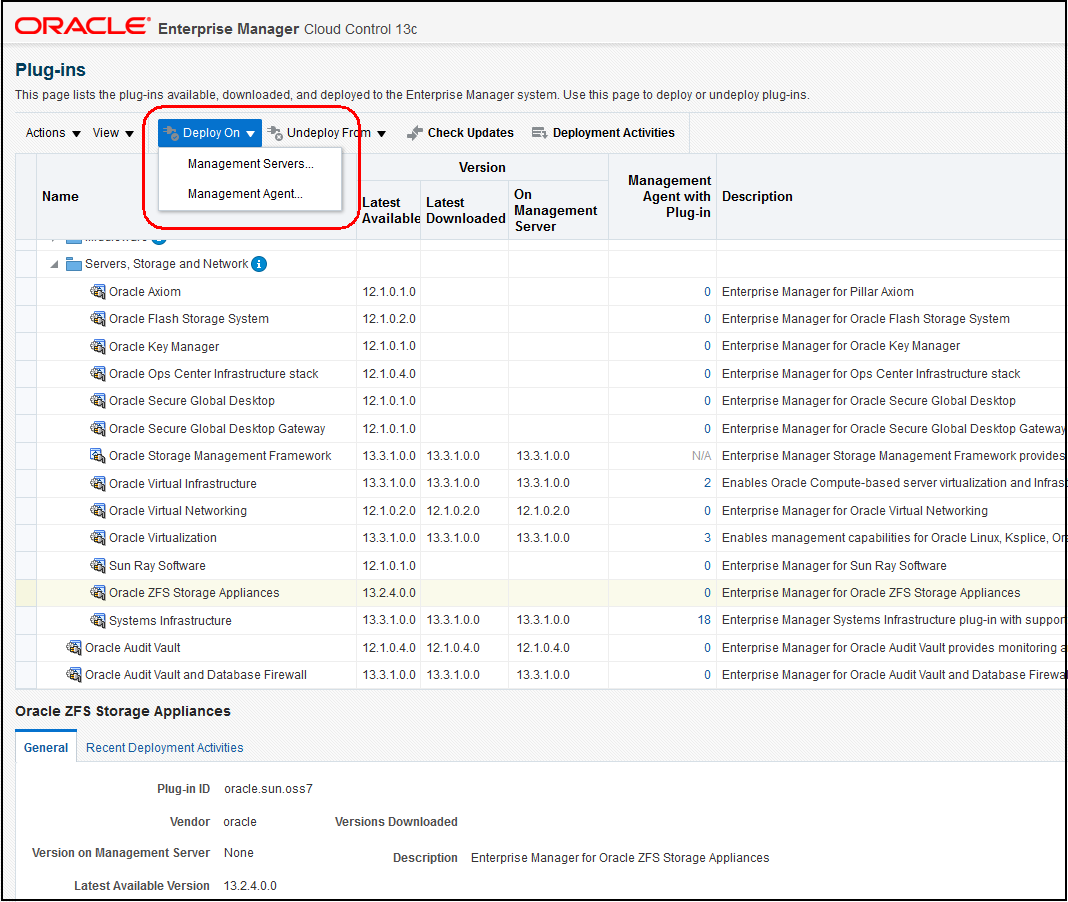Click the Systems Infrastructure row name
The image size is (1068, 902).
tap(170, 621)
